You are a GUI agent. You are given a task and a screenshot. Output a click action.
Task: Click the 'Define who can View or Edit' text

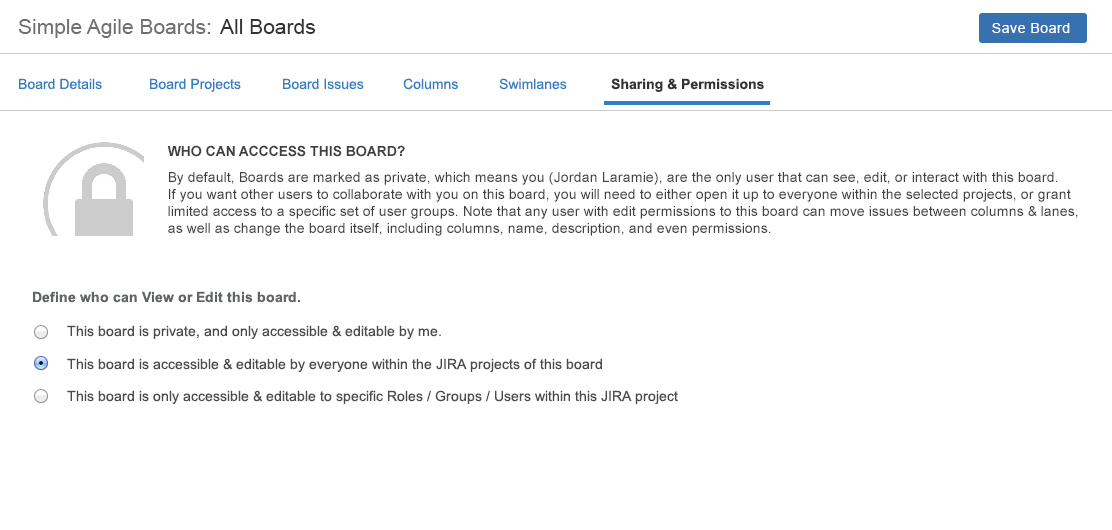coord(167,298)
